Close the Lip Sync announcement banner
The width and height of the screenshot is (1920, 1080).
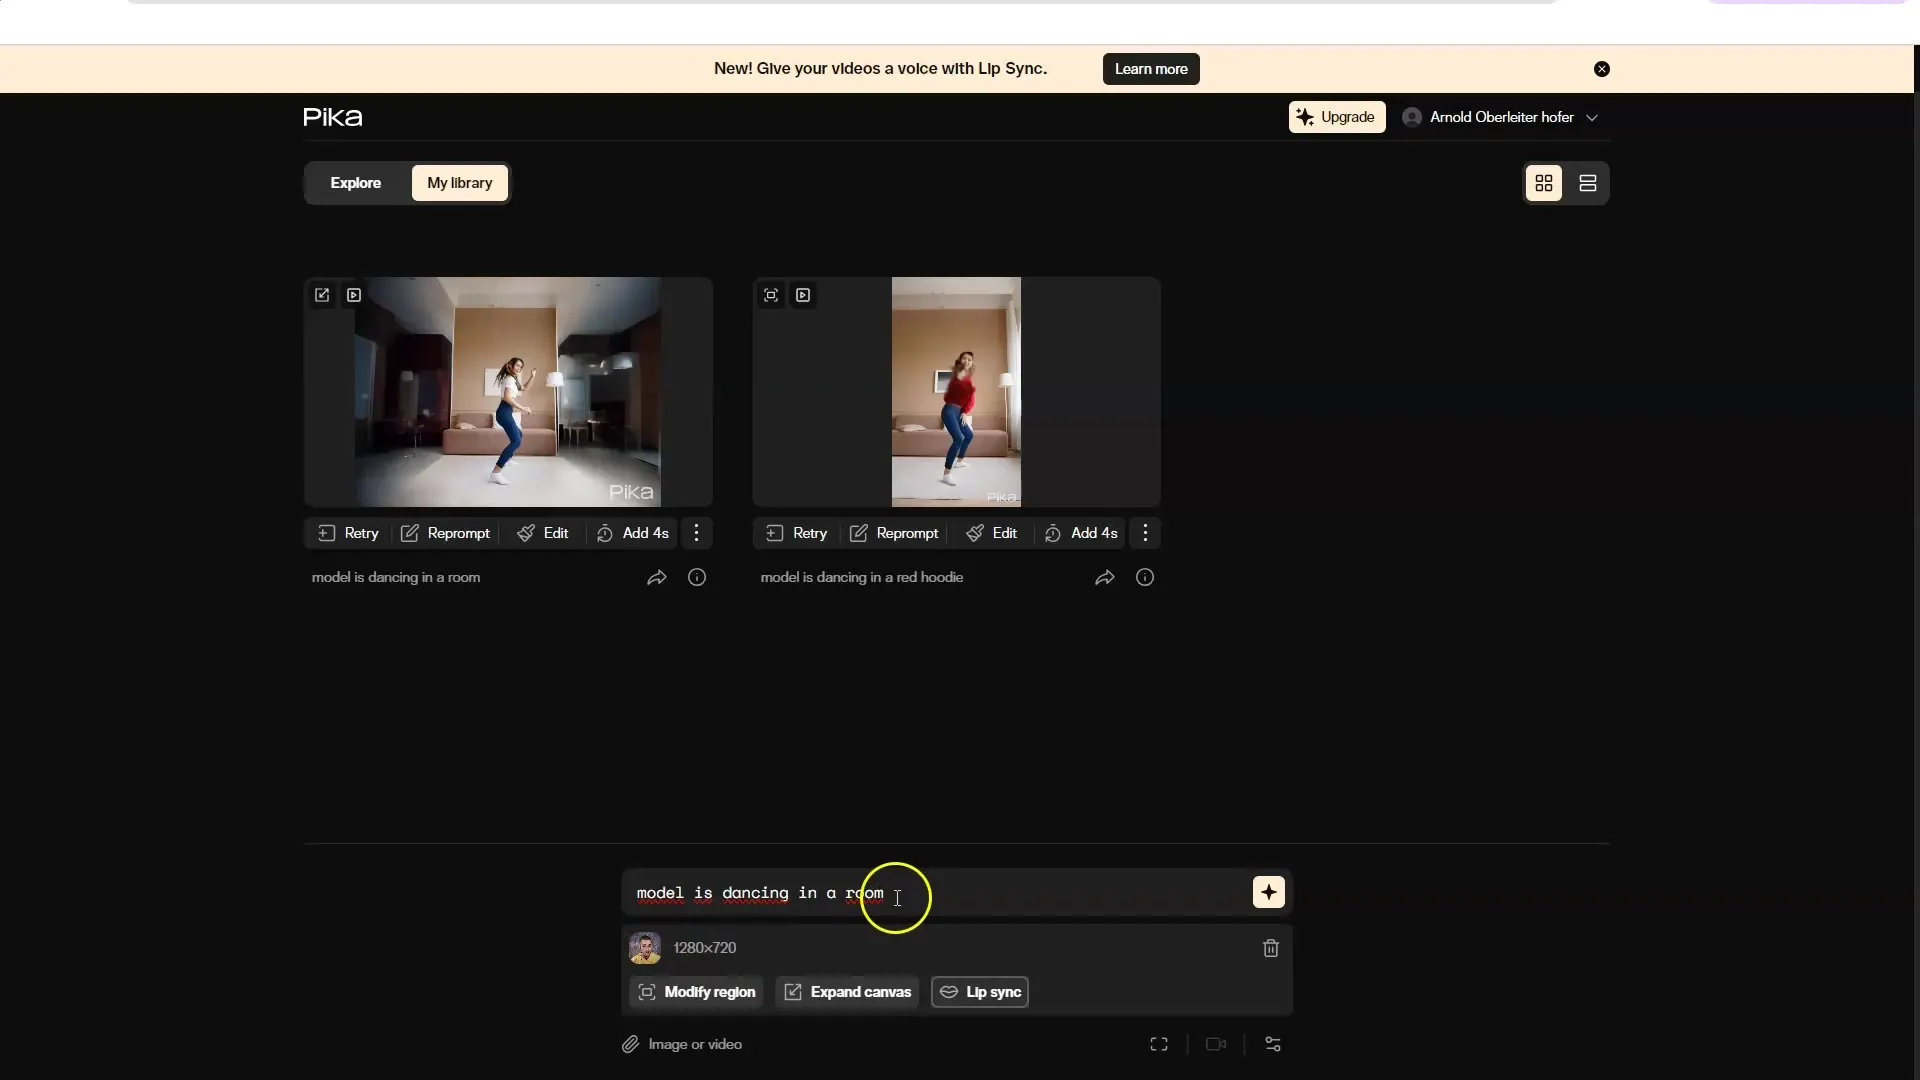(x=1602, y=69)
